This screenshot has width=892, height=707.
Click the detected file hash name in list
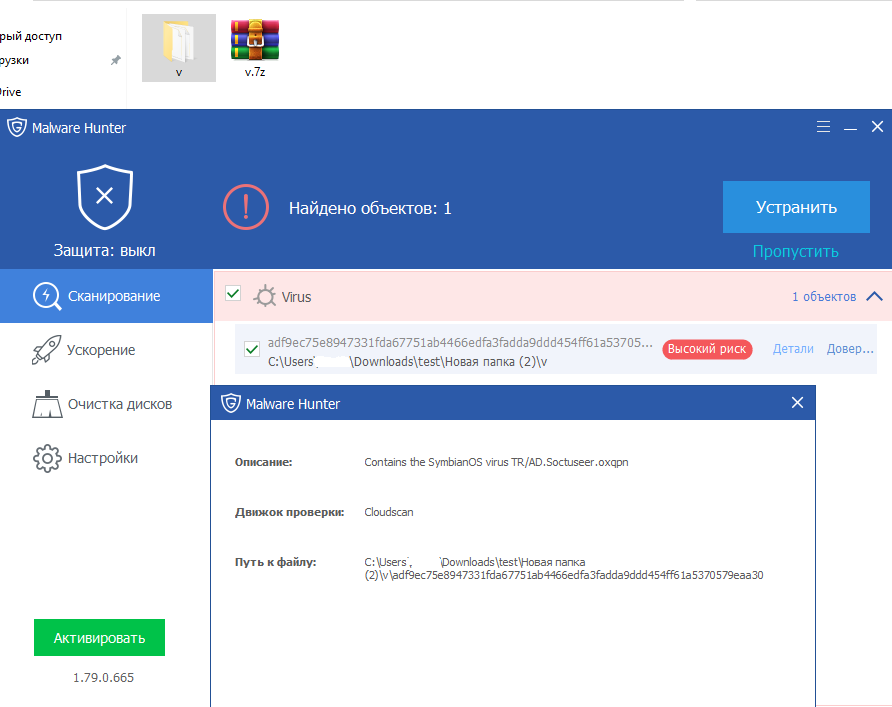[x=460, y=342]
